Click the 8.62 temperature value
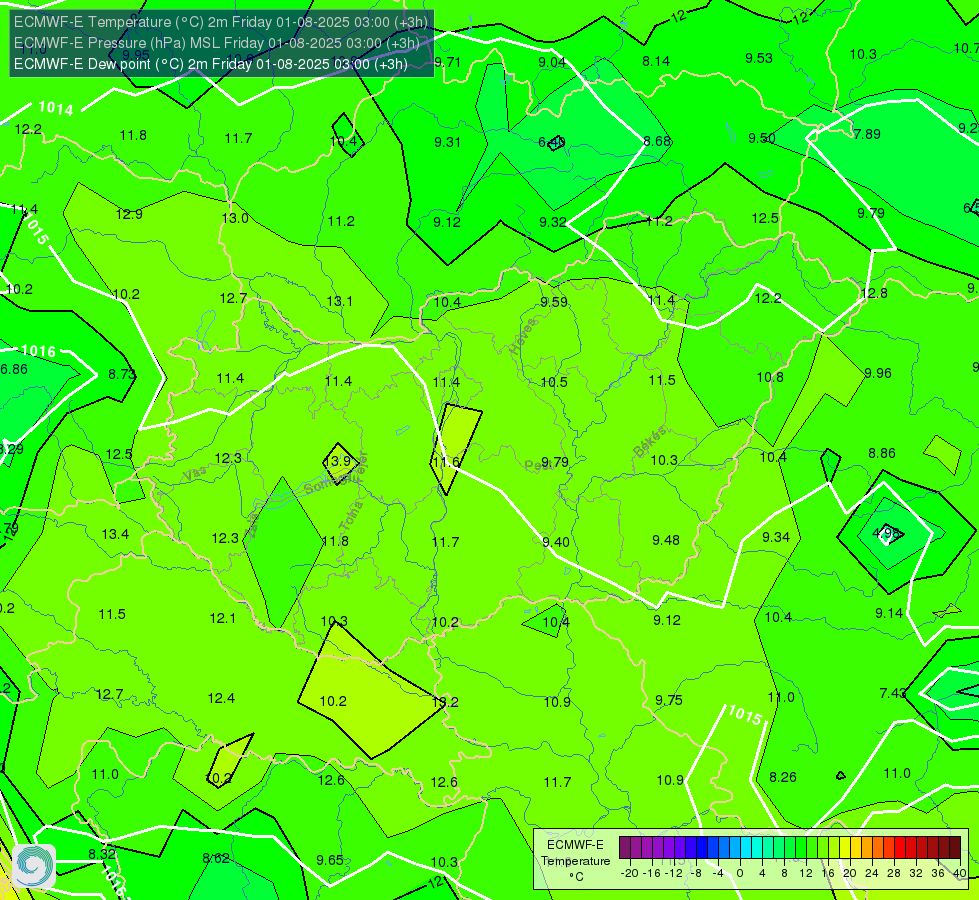Viewport: 979px width, 900px height. [216, 858]
